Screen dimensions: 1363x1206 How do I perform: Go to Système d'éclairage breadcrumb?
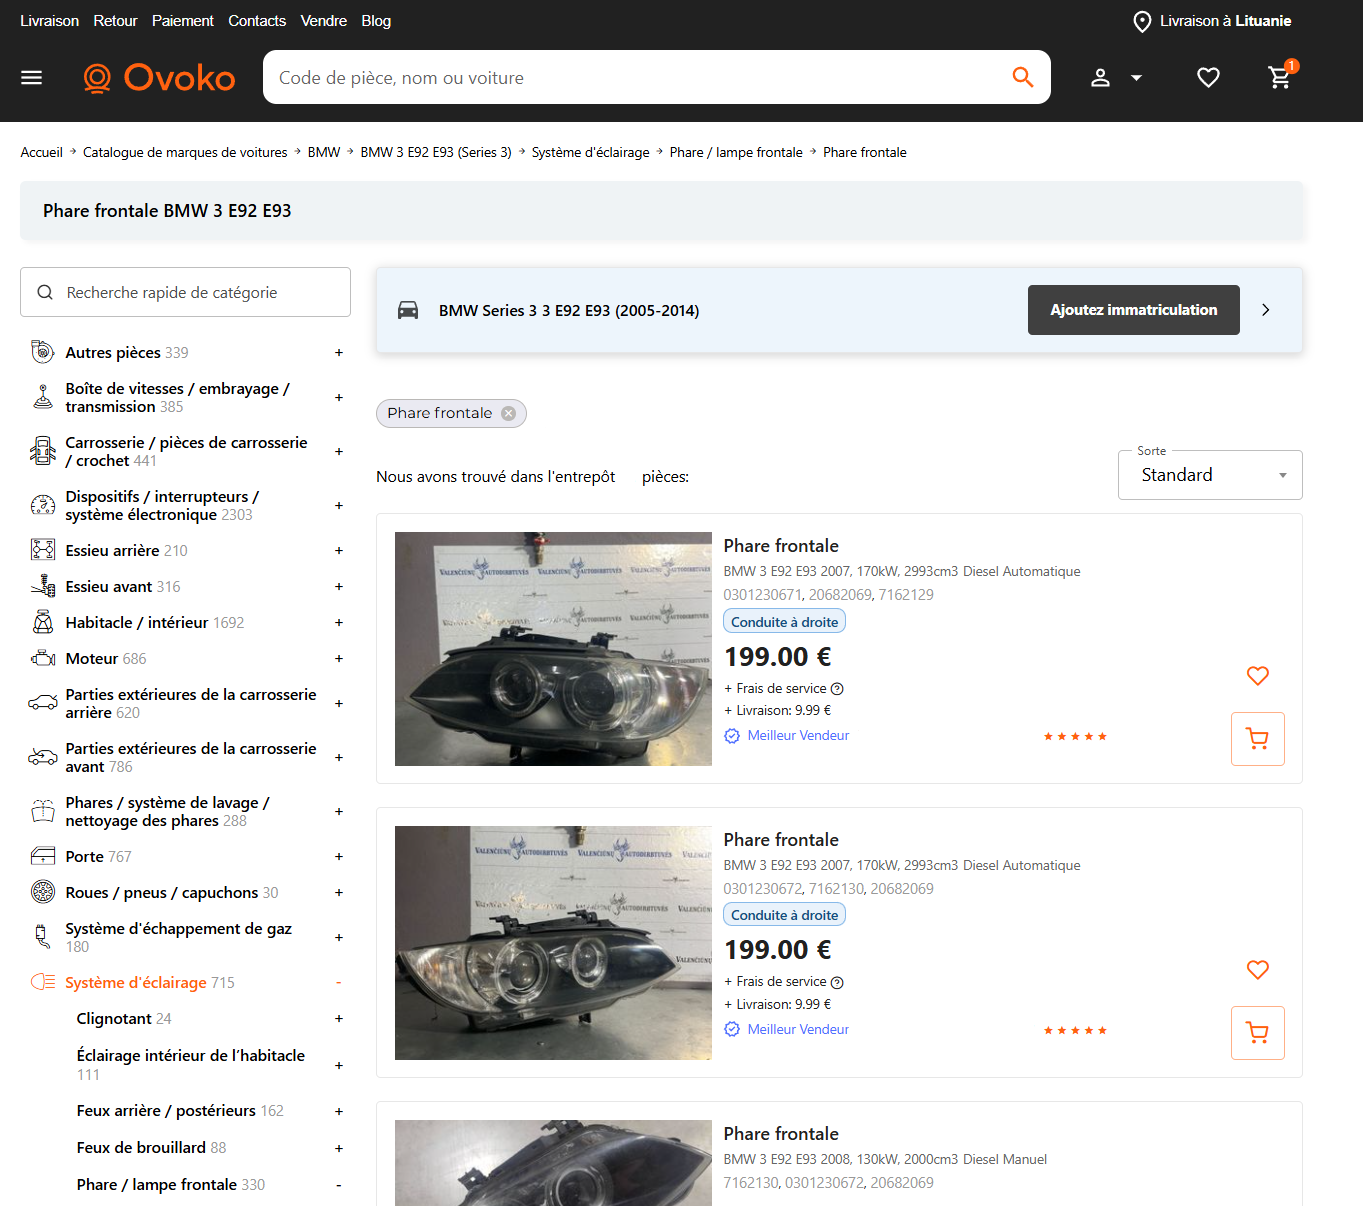coord(591,152)
